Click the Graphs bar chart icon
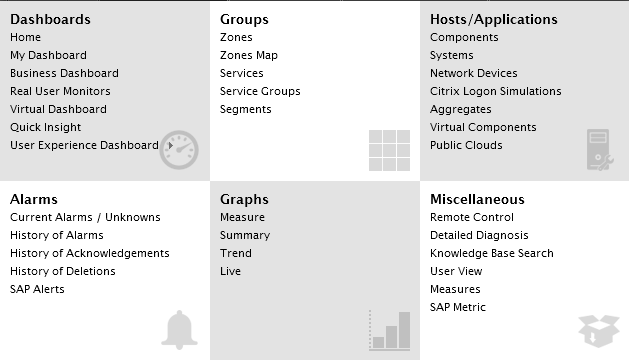Image resolution: width=629 pixels, height=360 pixels. point(390,331)
